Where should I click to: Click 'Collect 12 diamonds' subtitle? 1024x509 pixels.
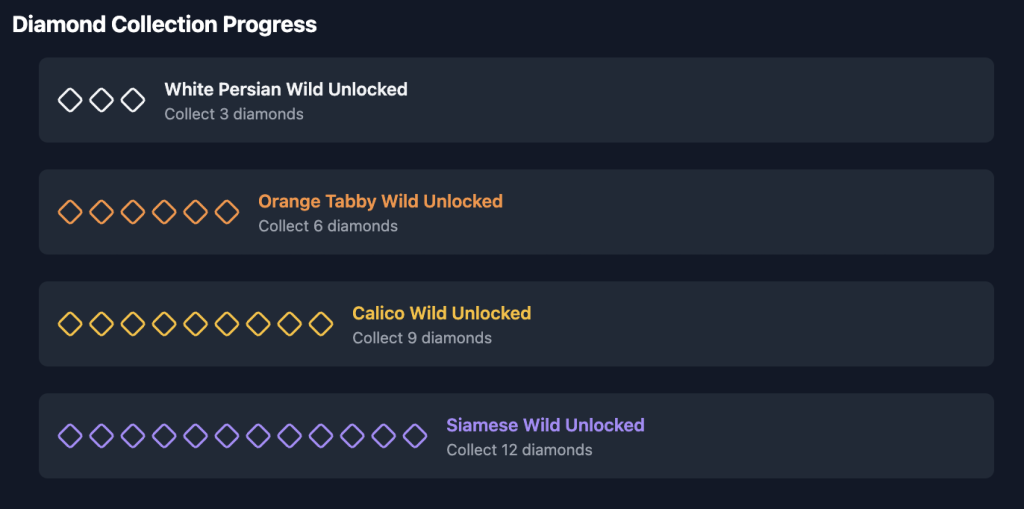click(519, 450)
